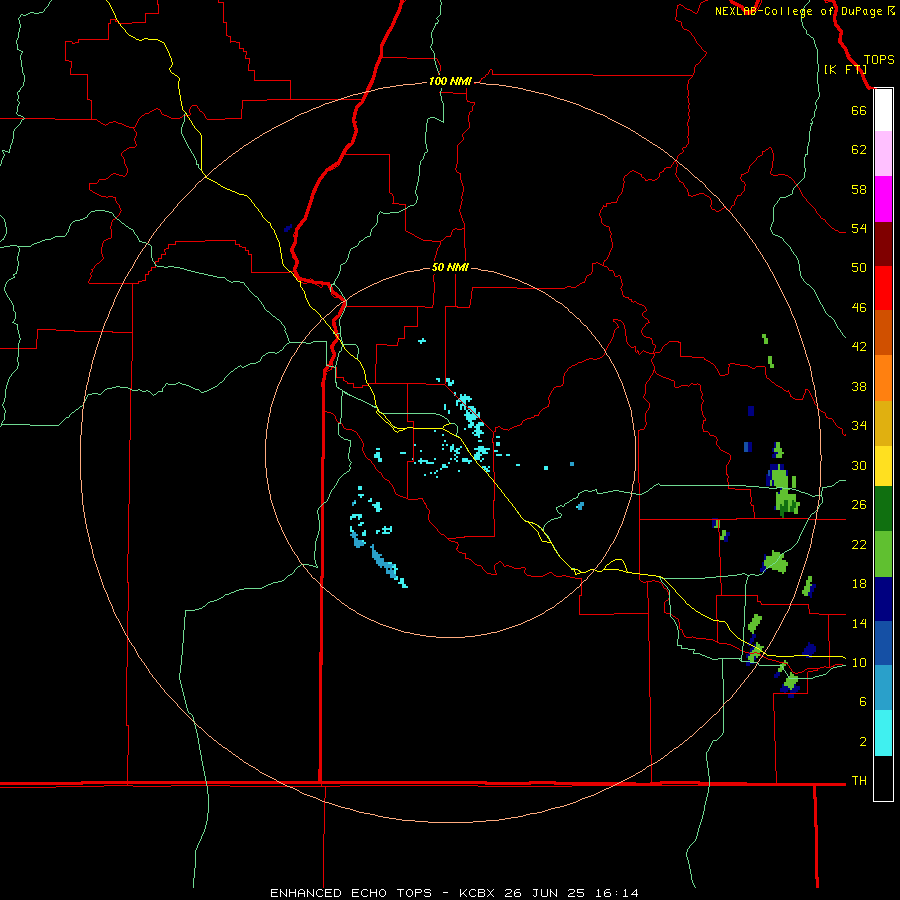The width and height of the screenshot is (900, 900).
Task: Click the legend value 22
Action: click(x=859, y=544)
